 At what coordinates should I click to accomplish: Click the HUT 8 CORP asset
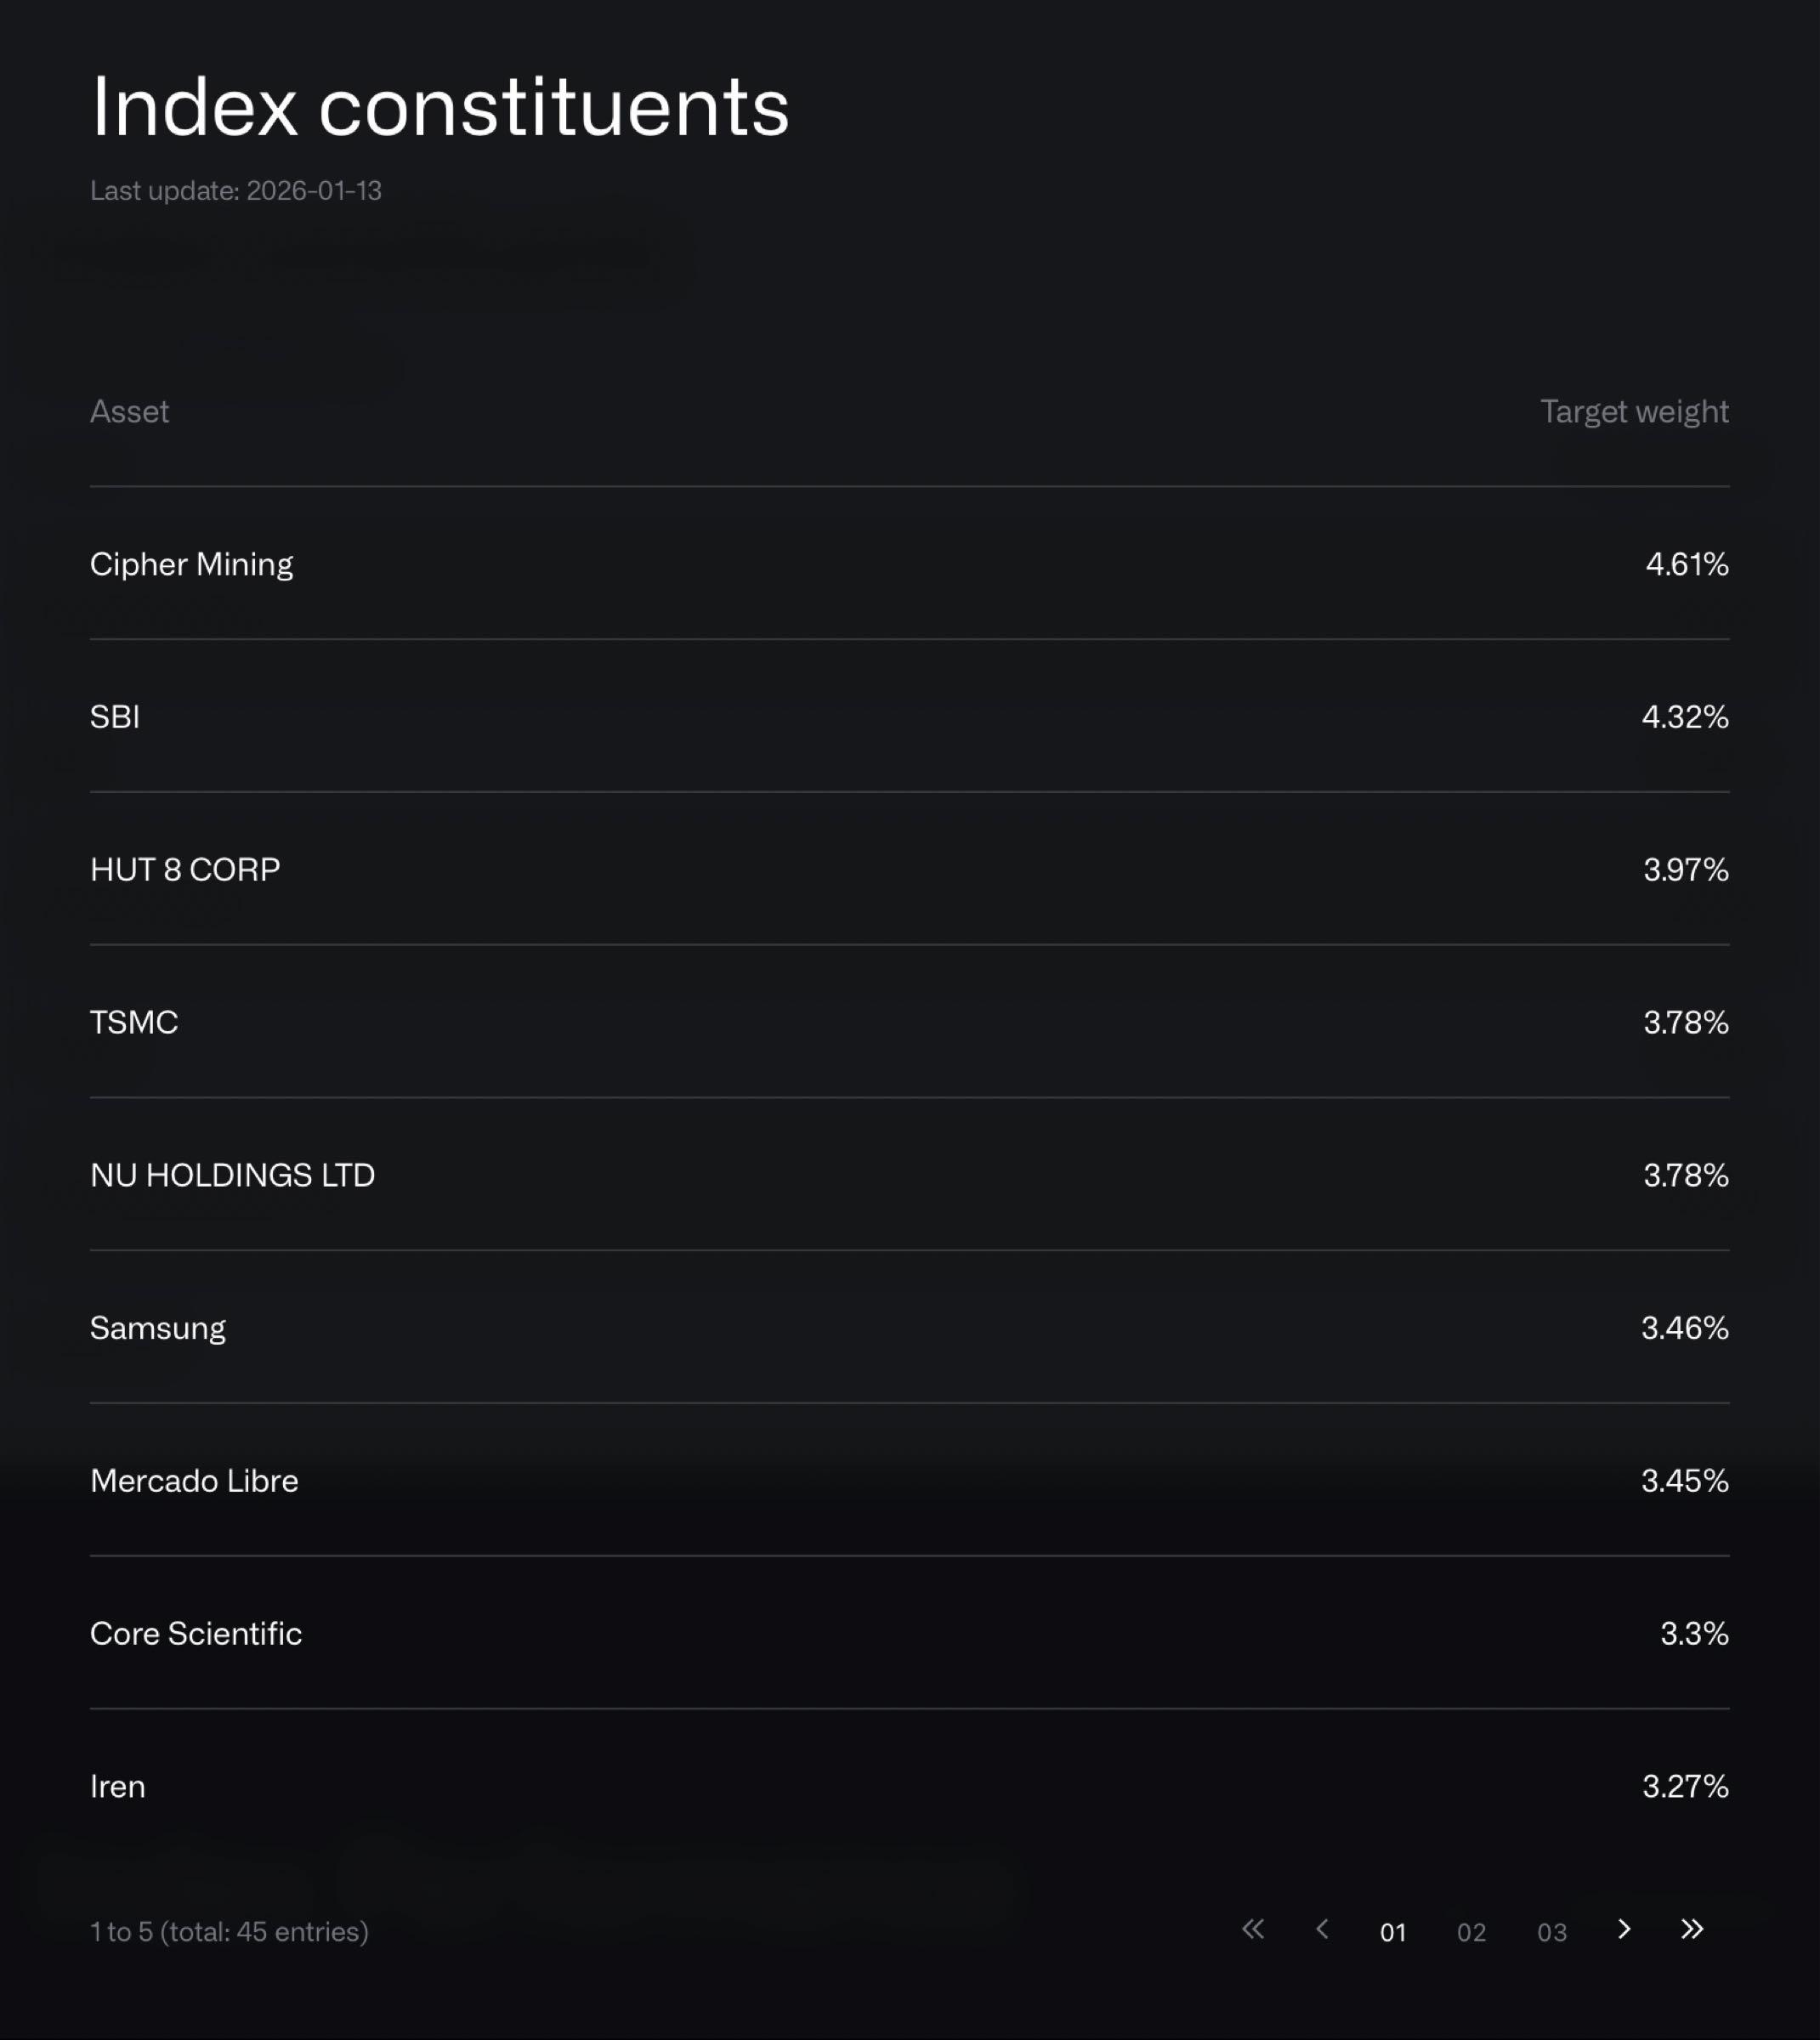(185, 869)
